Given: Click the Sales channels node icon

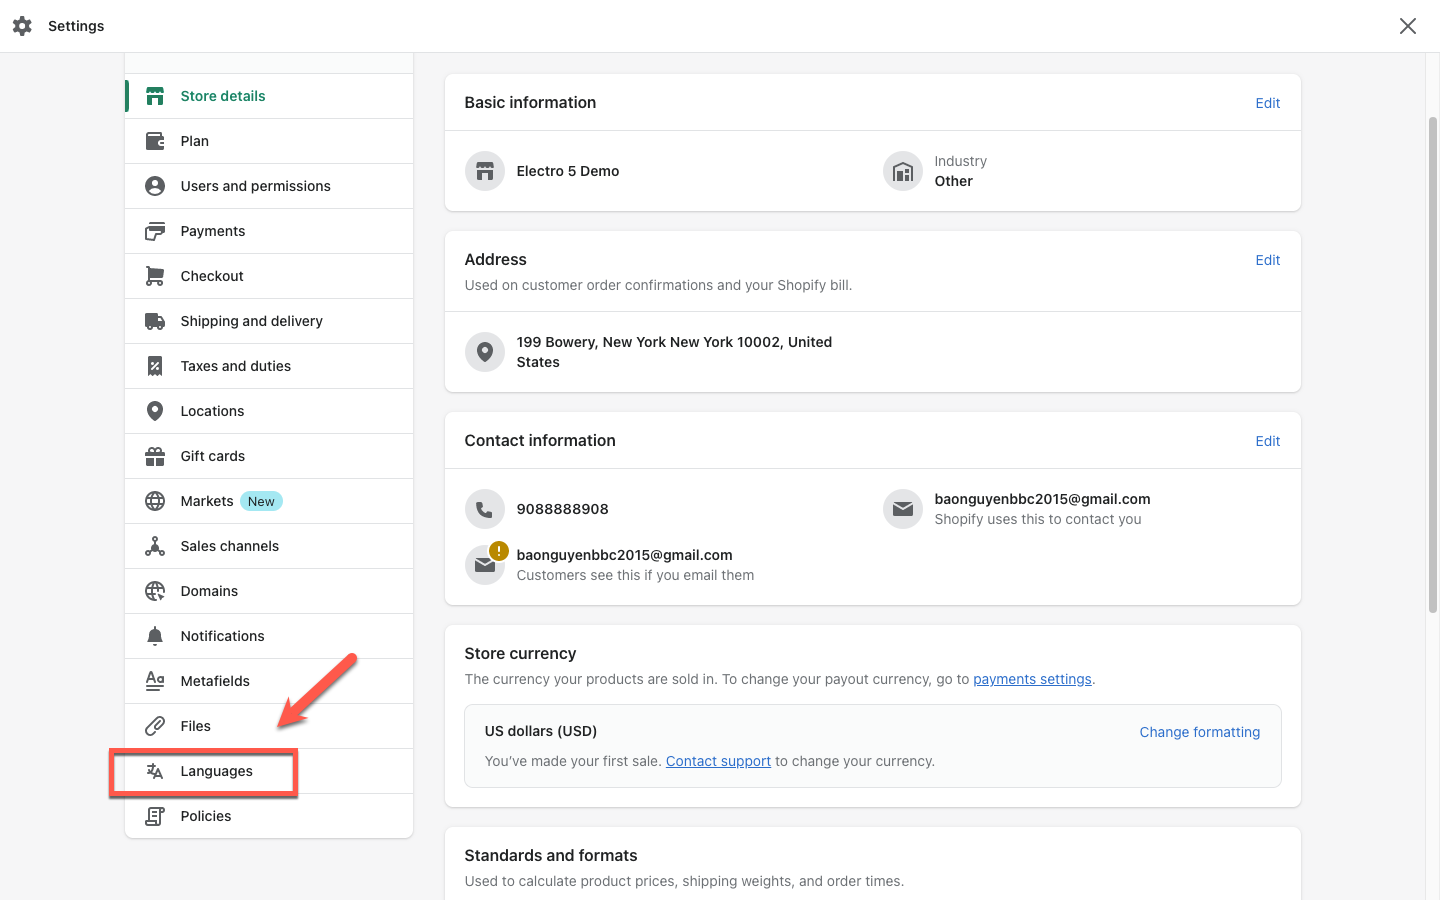Looking at the screenshot, I should [155, 546].
